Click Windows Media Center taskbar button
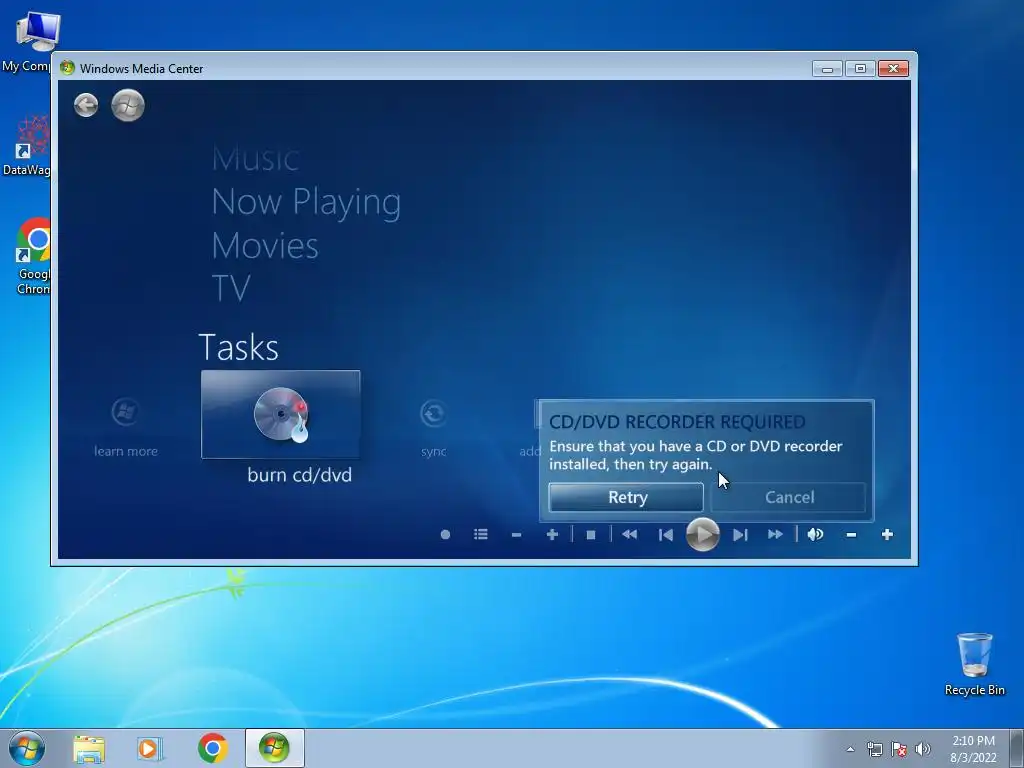This screenshot has width=1024, height=768. point(274,748)
